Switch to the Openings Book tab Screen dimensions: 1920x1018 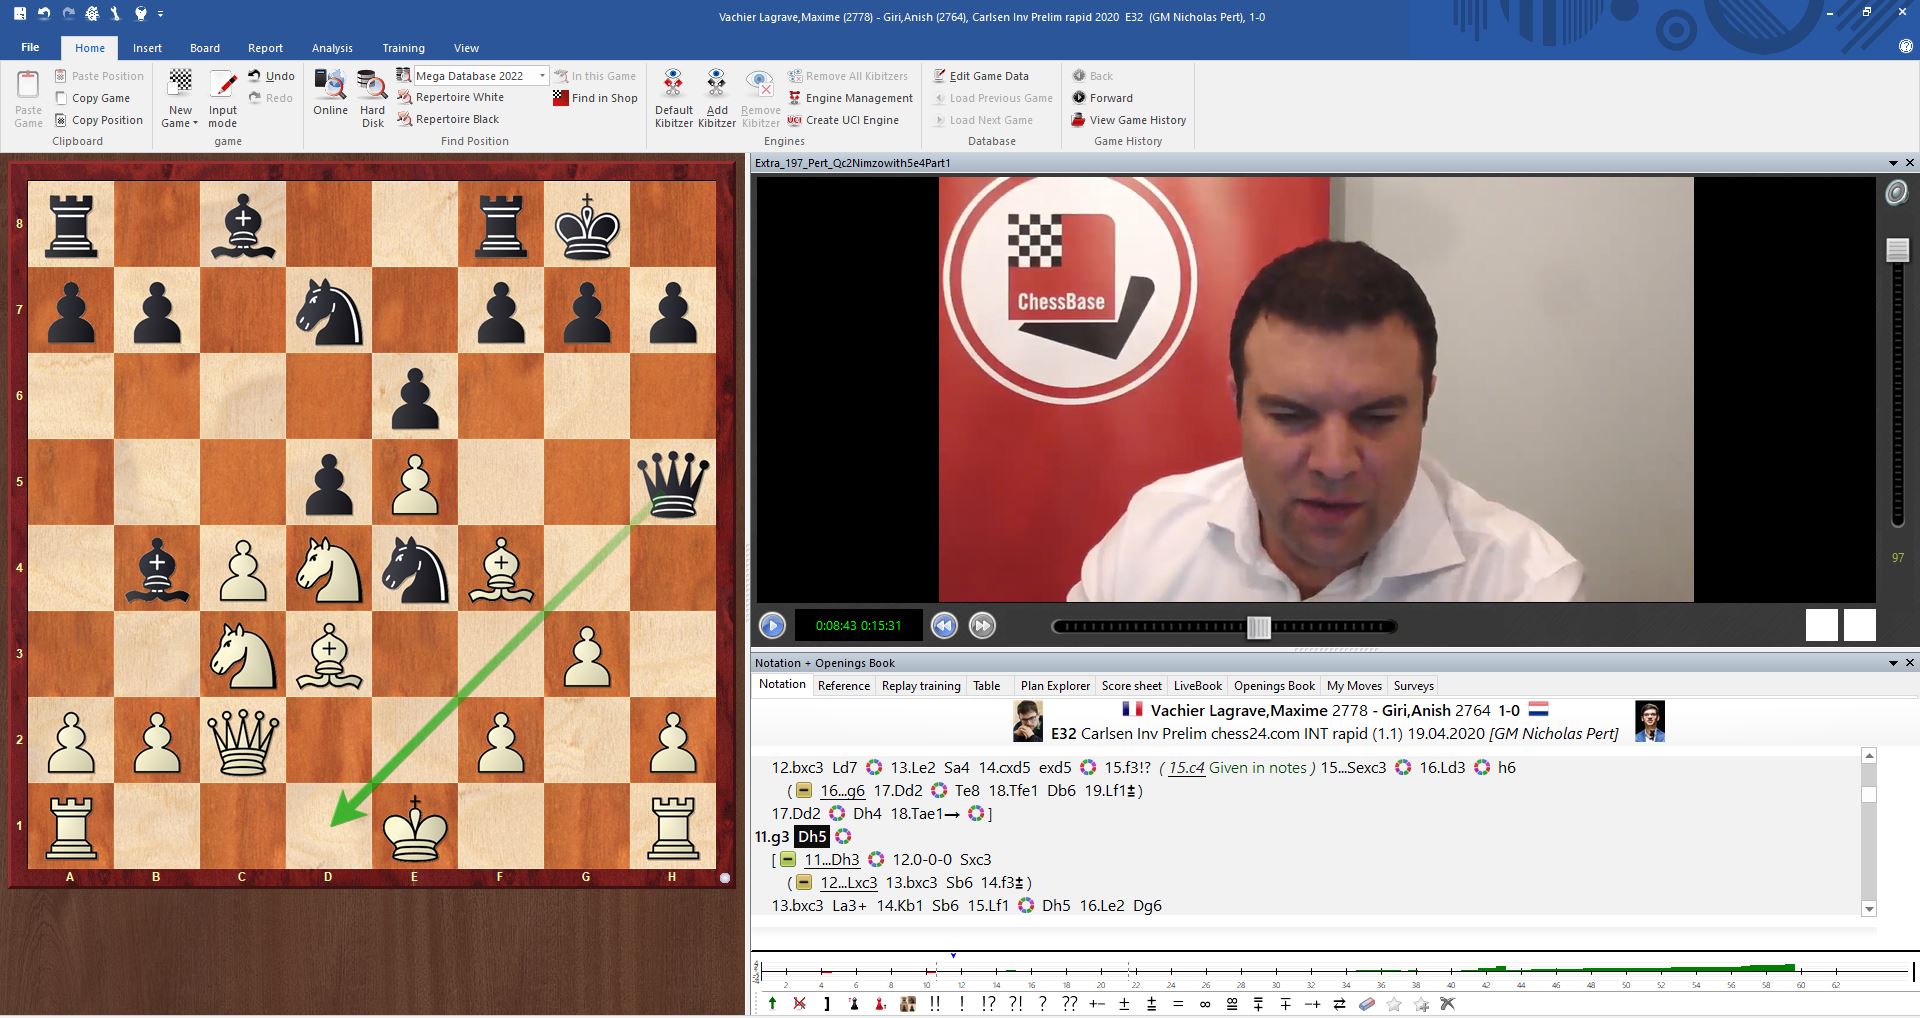pyautogui.click(x=1274, y=686)
